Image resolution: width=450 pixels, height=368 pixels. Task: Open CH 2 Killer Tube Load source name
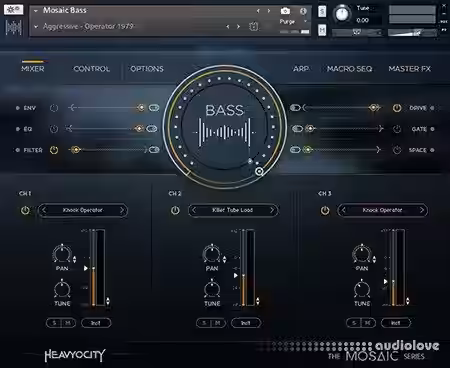pos(233,210)
